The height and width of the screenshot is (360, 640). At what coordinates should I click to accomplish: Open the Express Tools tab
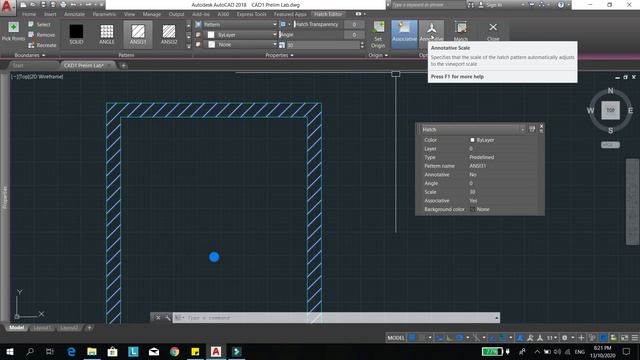[x=251, y=14]
